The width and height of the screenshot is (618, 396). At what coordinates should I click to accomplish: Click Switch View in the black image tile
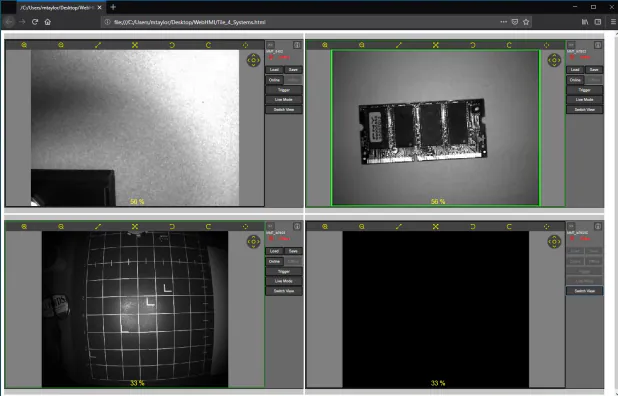584,291
